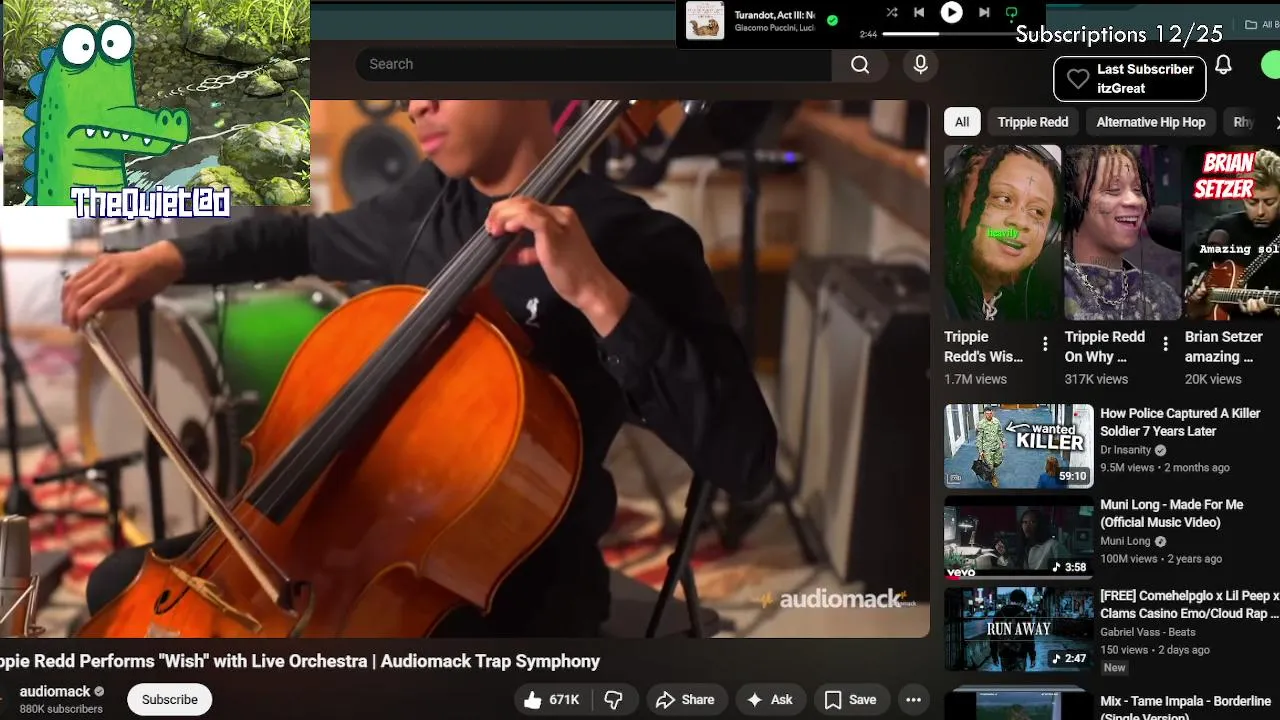Toggle shuffle in the music mini player
Viewport: 1280px width, 720px height.
891,12
